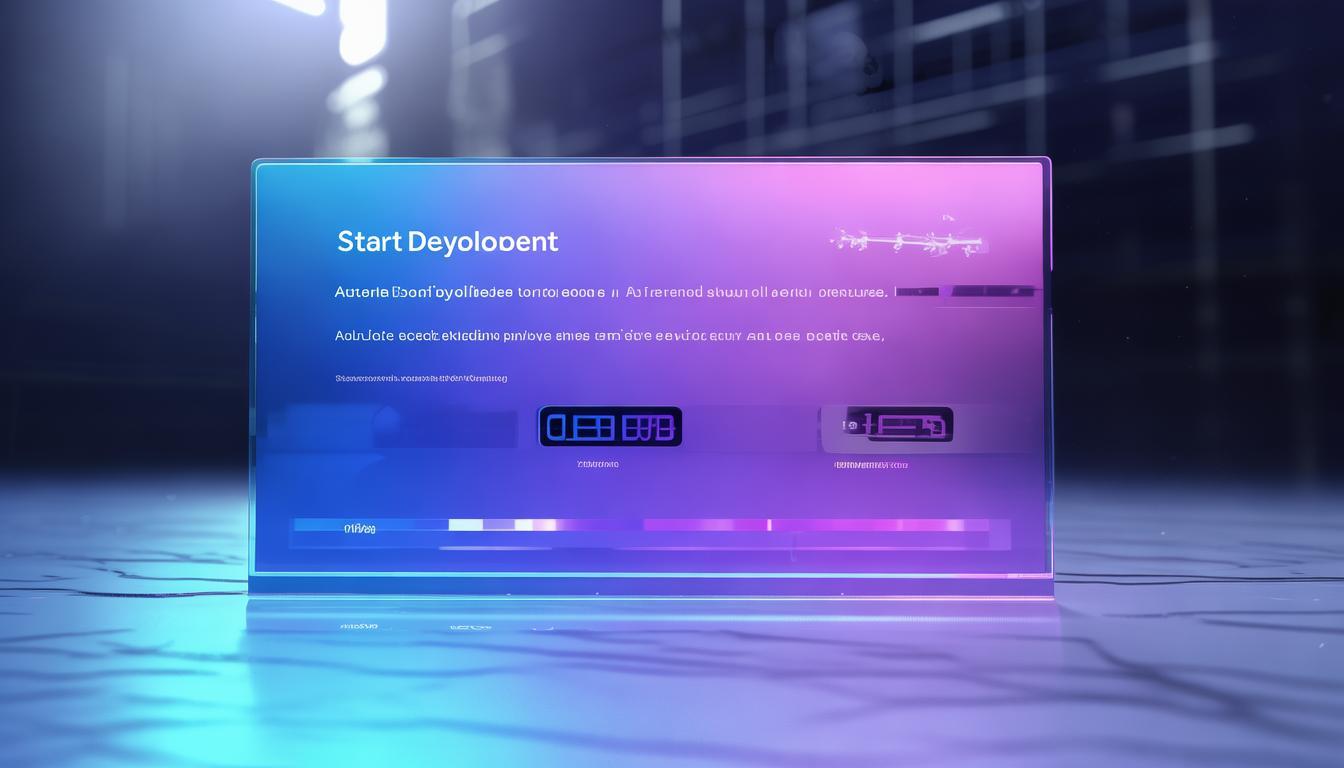This screenshot has height=768, width=1344.
Task: Click small icon at left edge of purple button
Action: pyautogui.click(x=850, y=425)
